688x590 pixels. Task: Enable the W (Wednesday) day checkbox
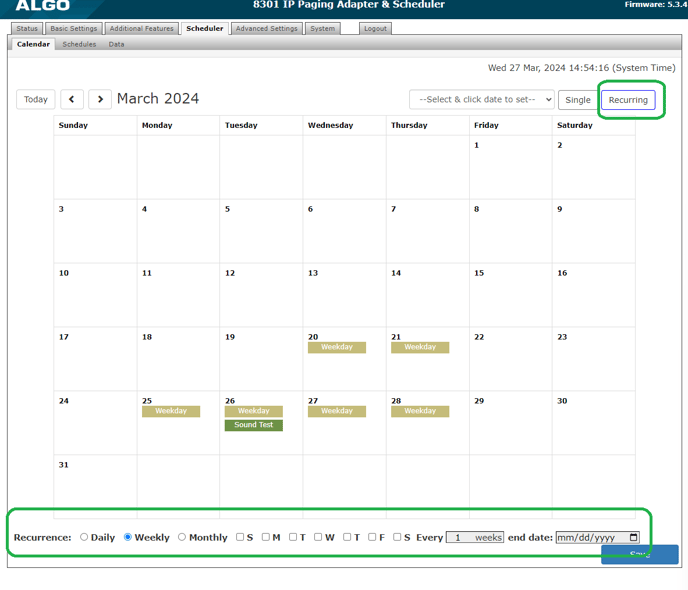click(x=318, y=537)
